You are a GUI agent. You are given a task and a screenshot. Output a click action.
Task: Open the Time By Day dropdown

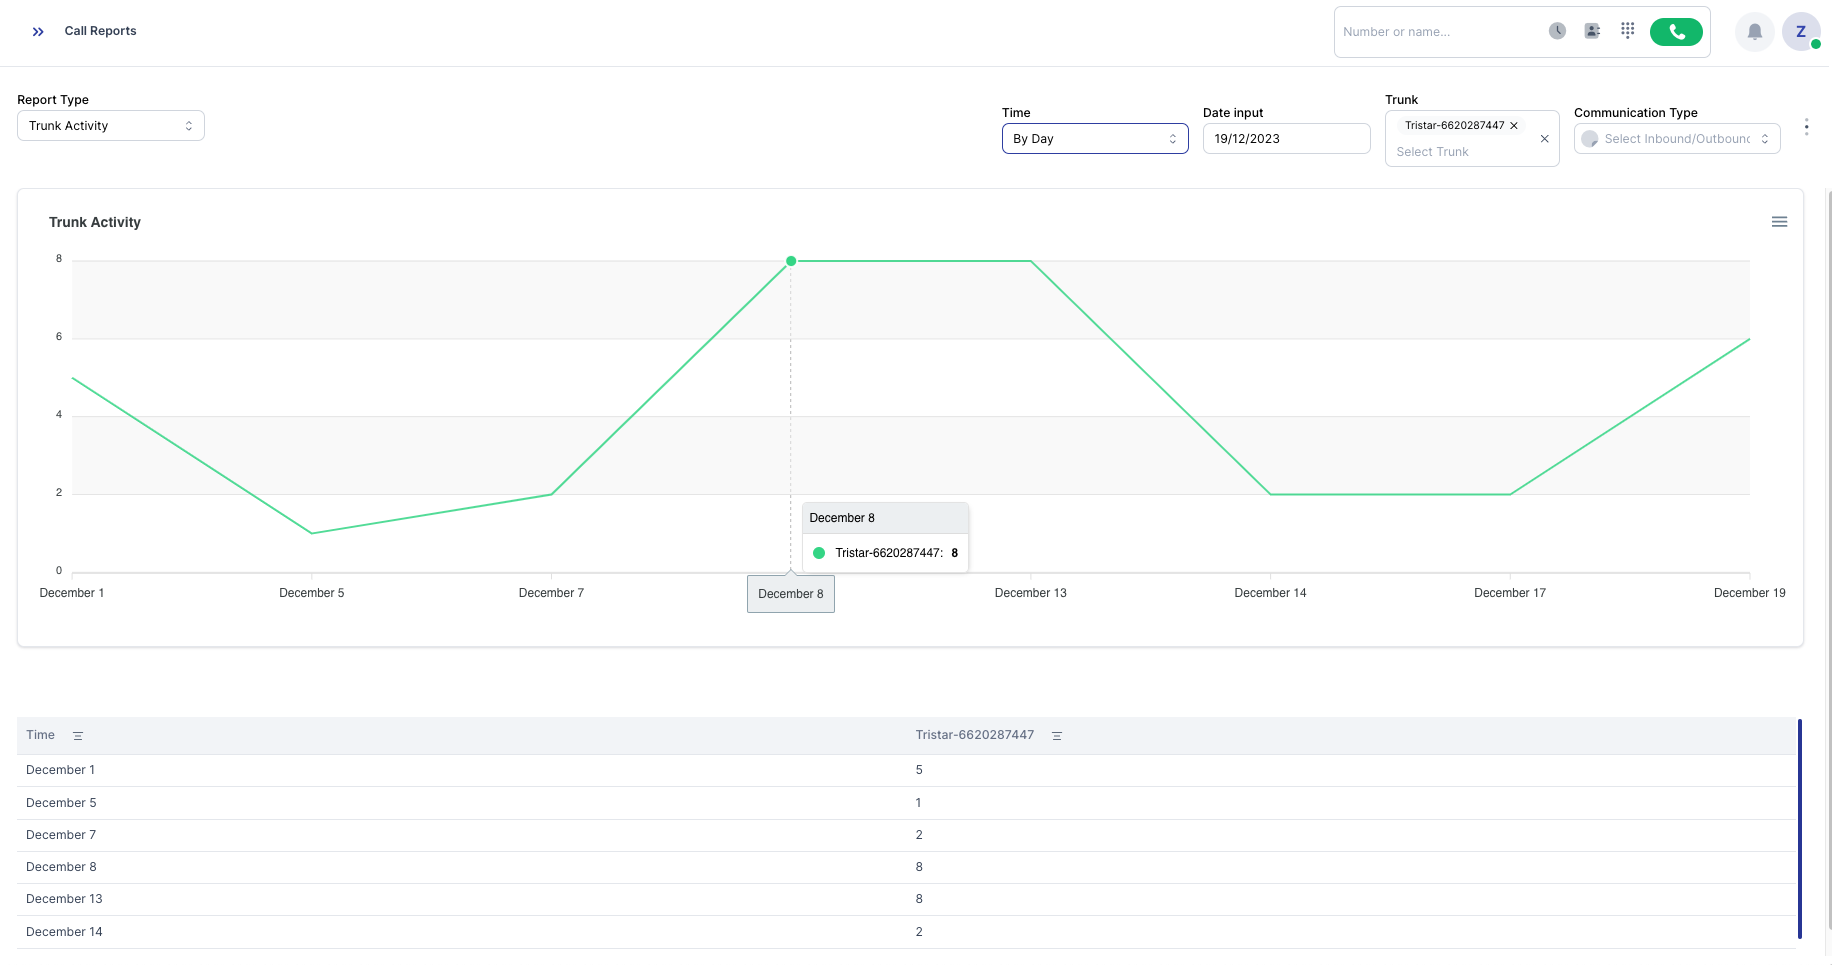(1095, 139)
